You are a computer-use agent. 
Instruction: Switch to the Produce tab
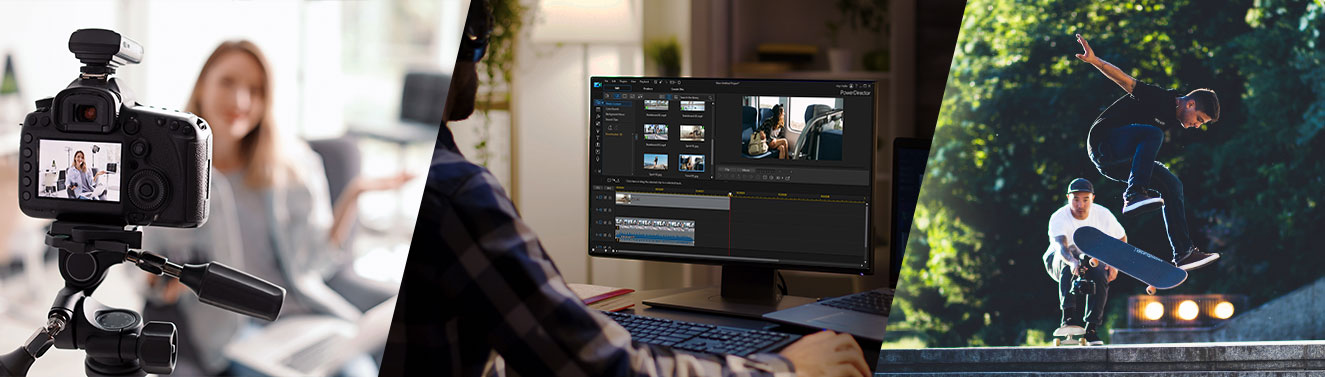pyautogui.click(x=648, y=89)
